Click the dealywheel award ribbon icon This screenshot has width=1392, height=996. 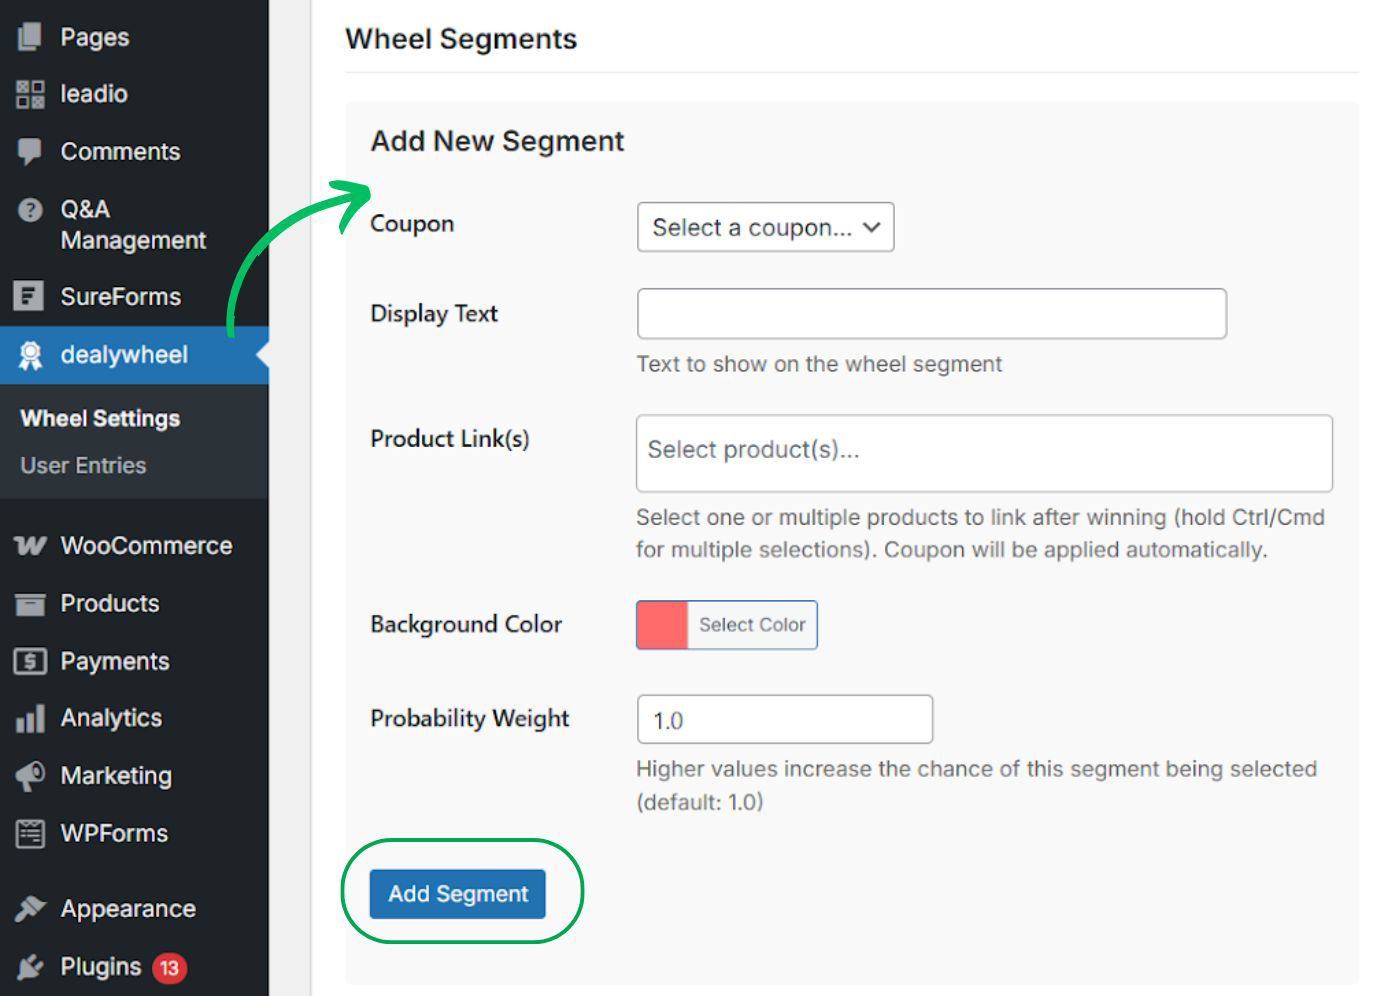[x=30, y=355]
